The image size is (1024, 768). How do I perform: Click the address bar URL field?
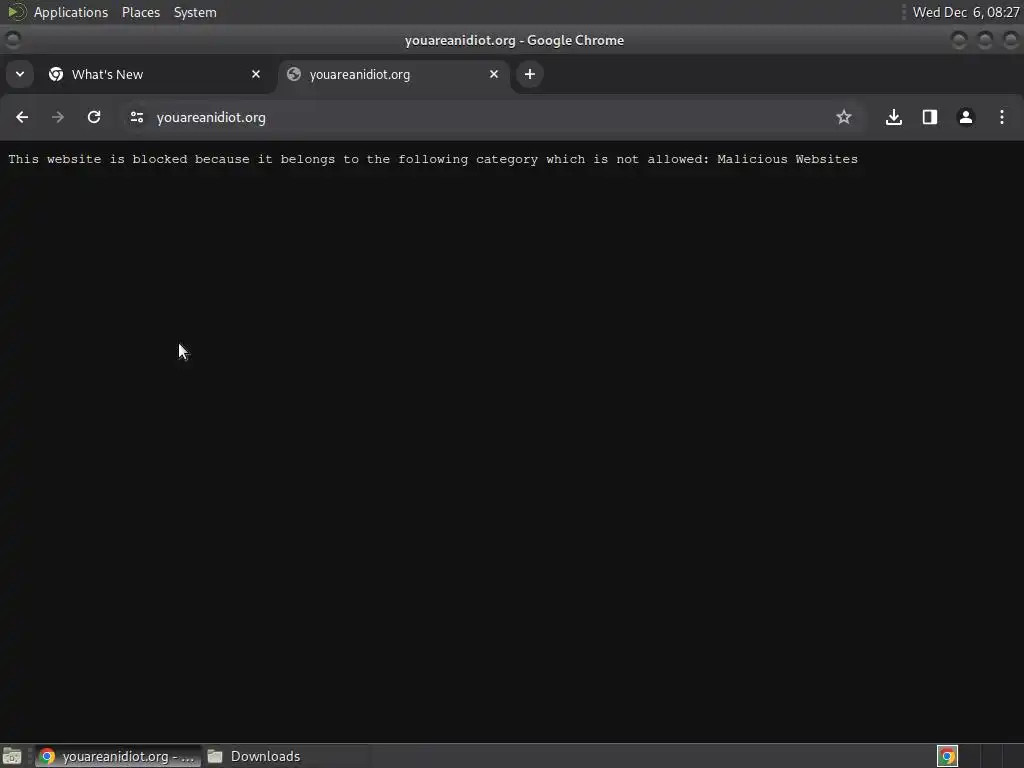click(x=491, y=118)
